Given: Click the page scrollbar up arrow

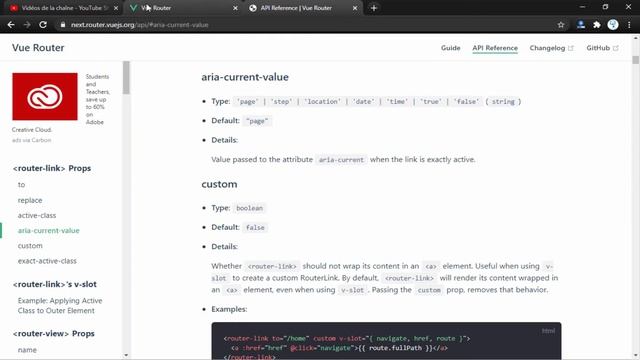Looking at the screenshot, I should 636,38.
